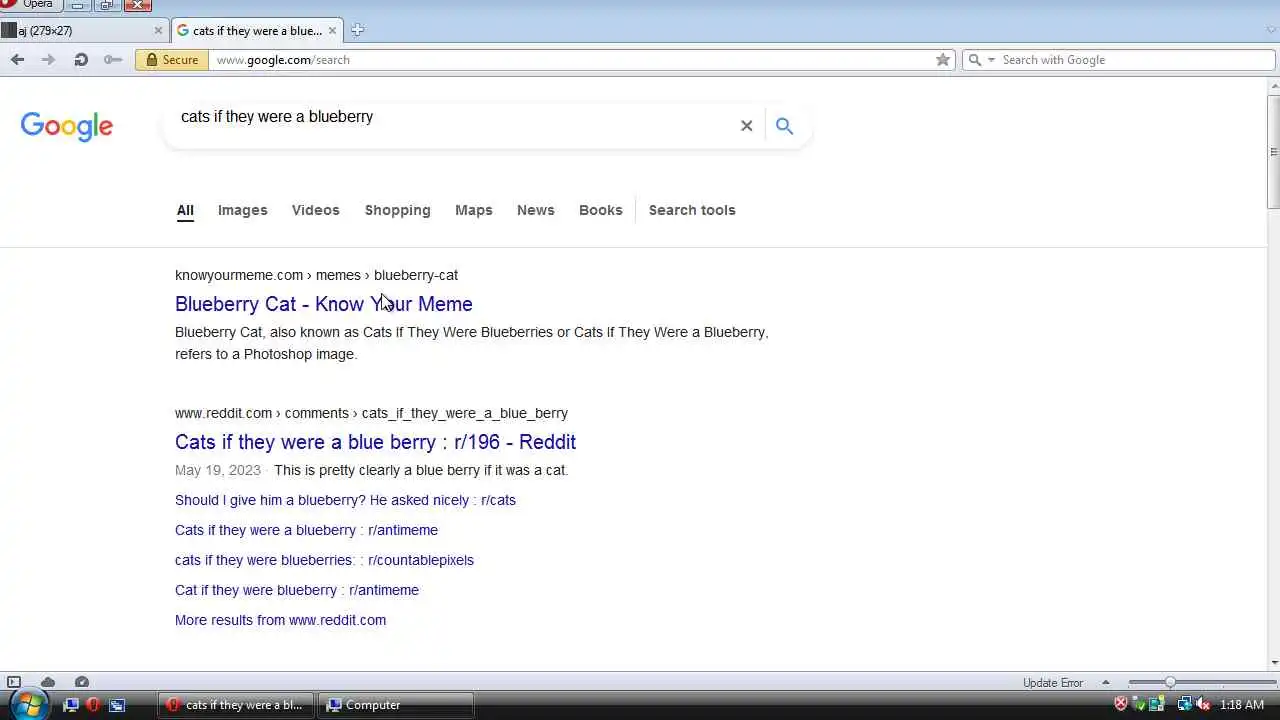Go back with the browser back arrow
The height and width of the screenshot is (720, 1280).
click(17, 60)
